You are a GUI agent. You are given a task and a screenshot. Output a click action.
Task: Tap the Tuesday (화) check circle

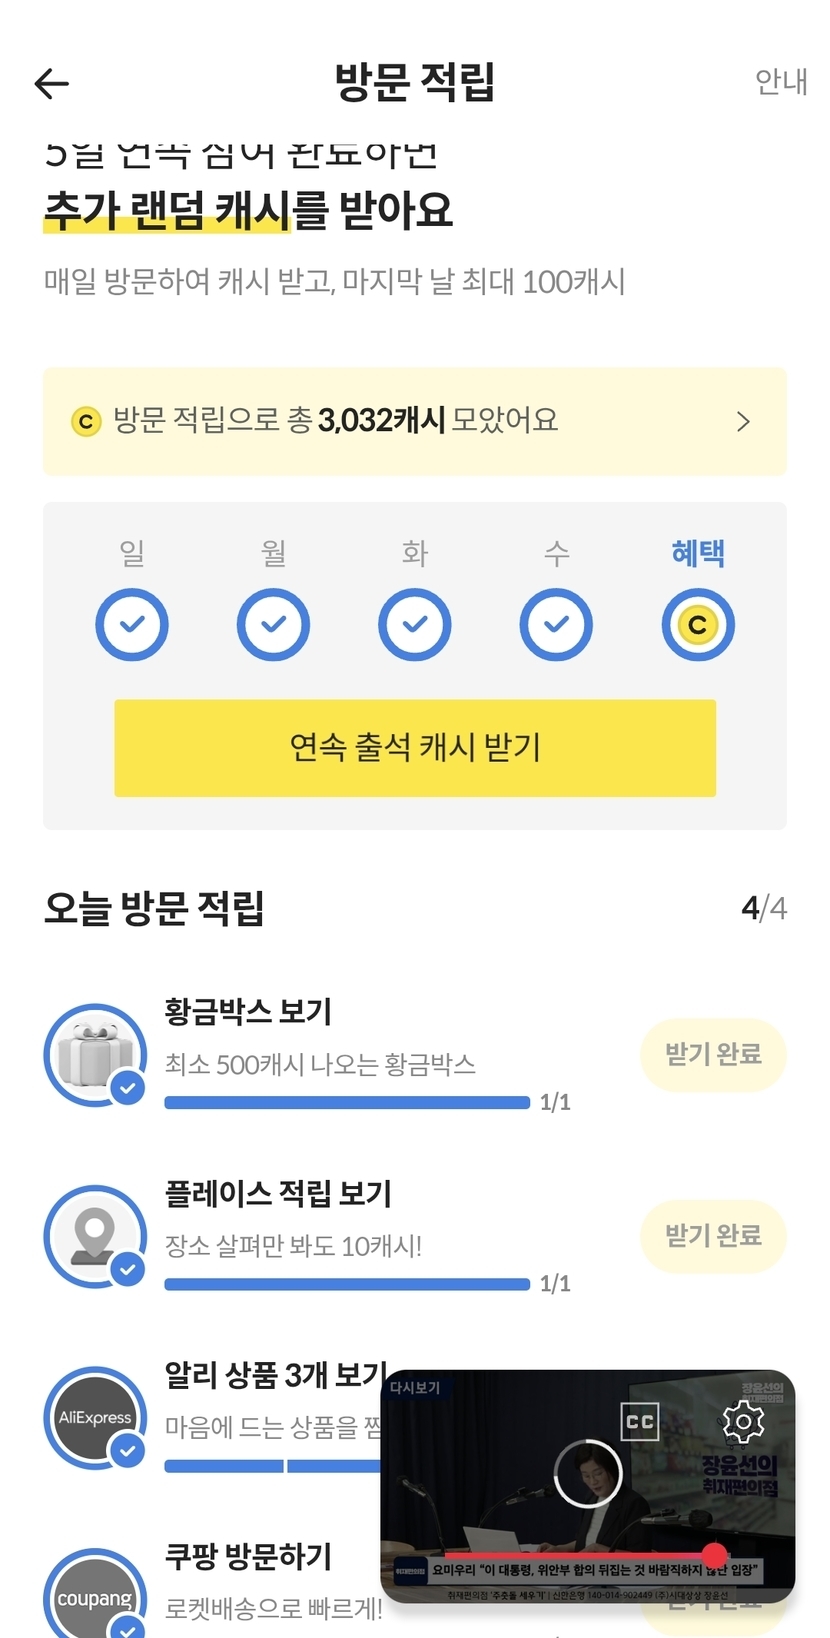415,625
